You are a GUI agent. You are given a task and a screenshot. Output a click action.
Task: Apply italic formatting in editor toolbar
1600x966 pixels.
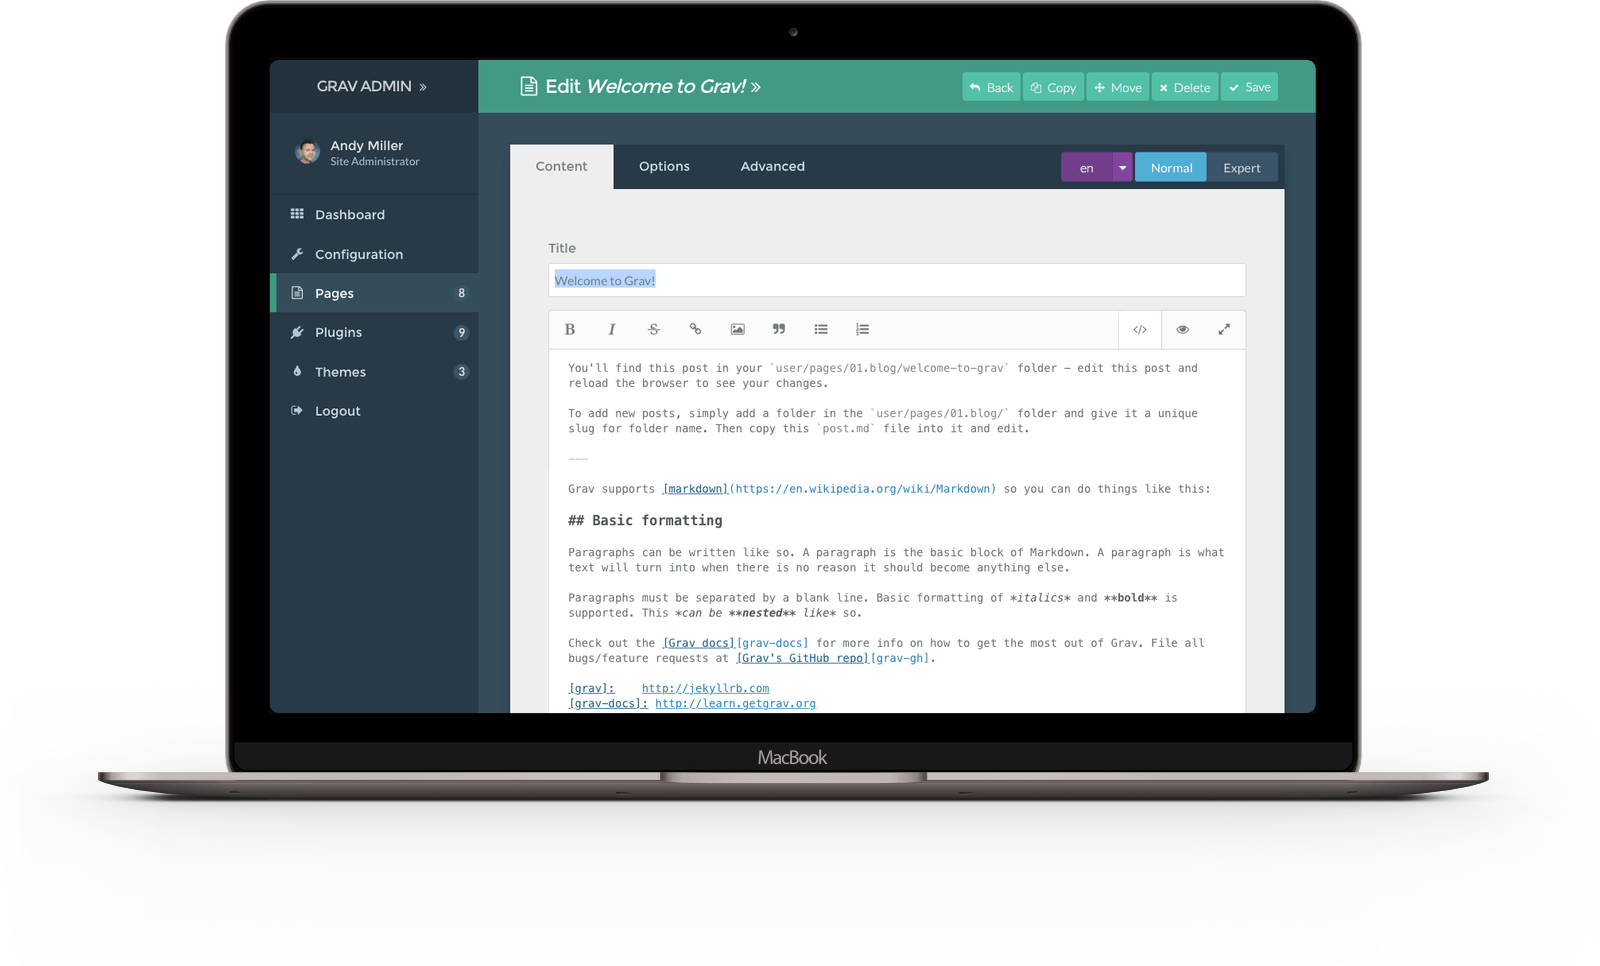[x=612, y=329]
